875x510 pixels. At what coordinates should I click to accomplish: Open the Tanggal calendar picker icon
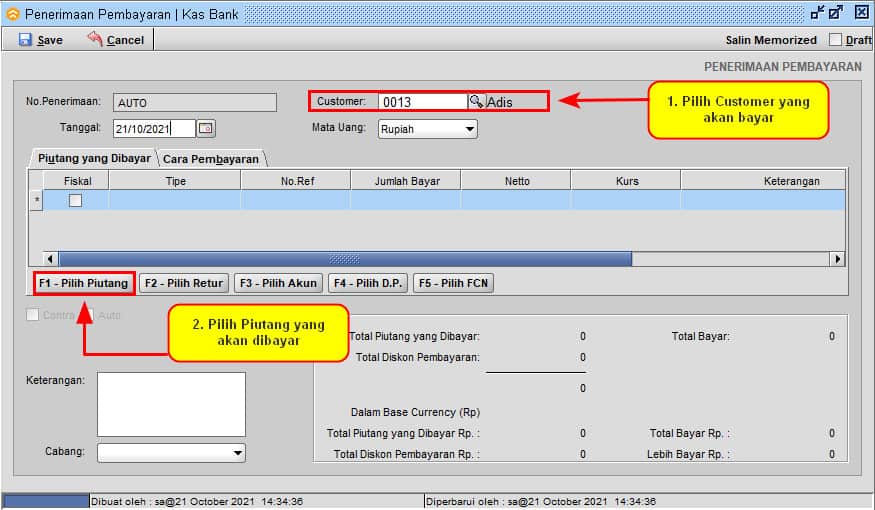coord(206,128)
